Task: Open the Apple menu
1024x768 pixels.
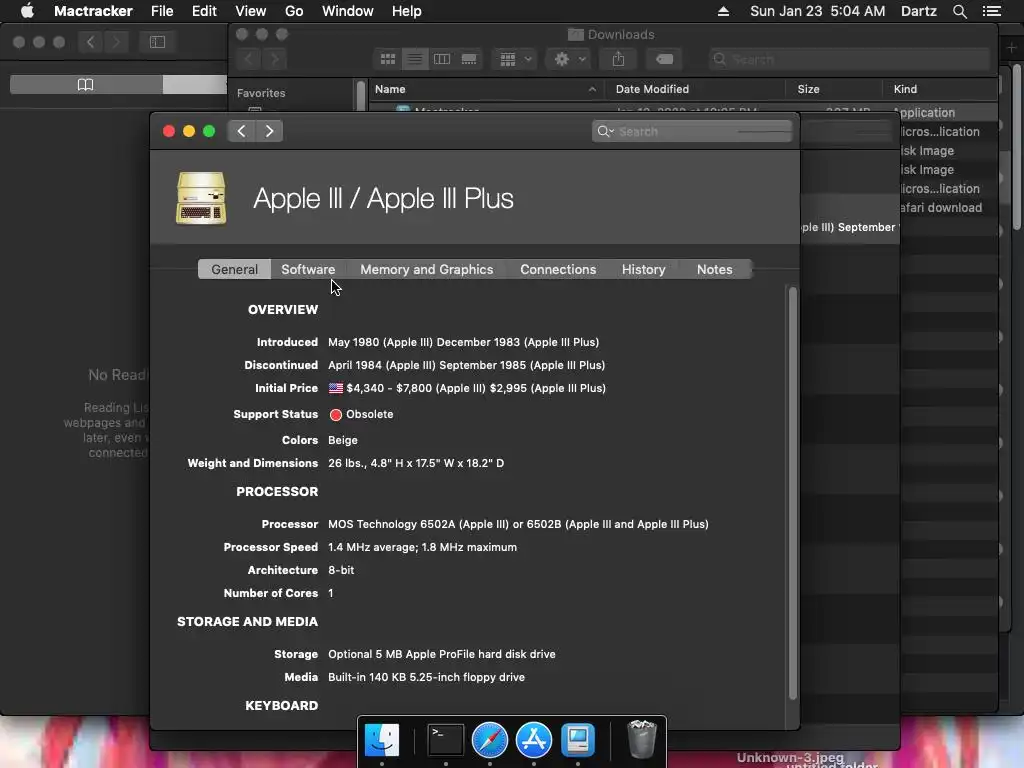Action: [27, 11]
